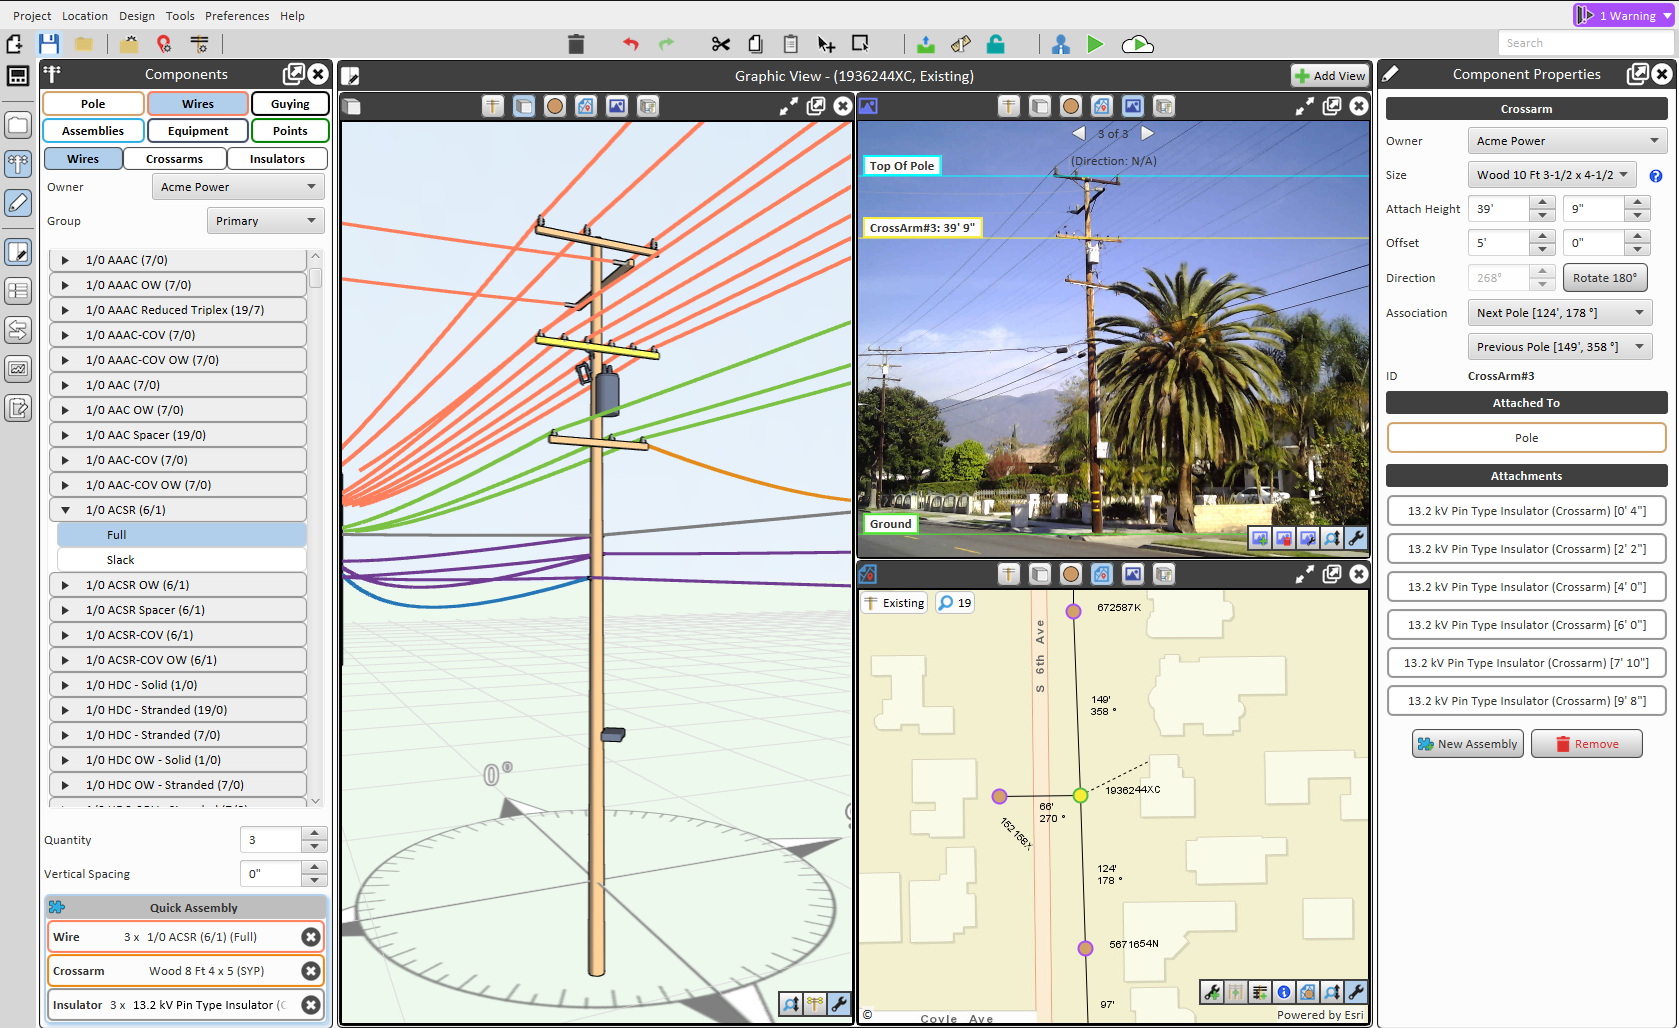Expand the 1/0 ACSR OW (6/1) item
This screenshot has height=1028, width=1679.
click(66, 585)
